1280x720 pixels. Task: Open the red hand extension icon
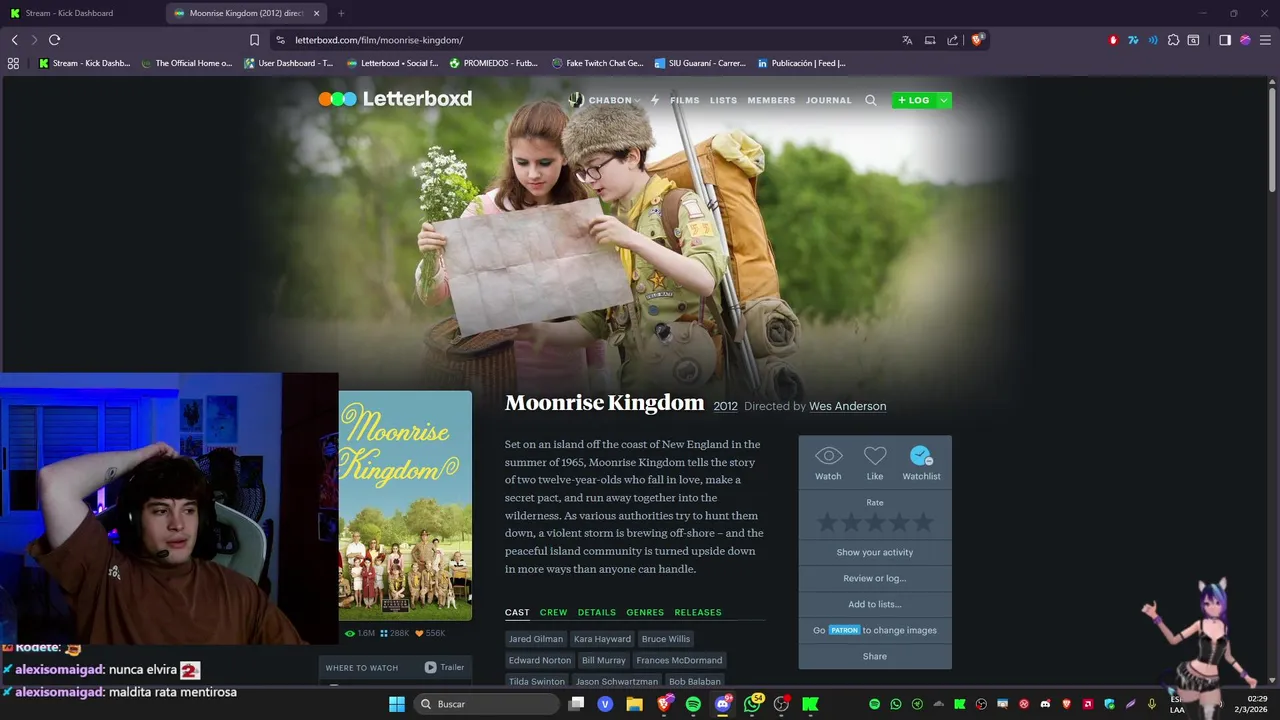(1113, 40)
